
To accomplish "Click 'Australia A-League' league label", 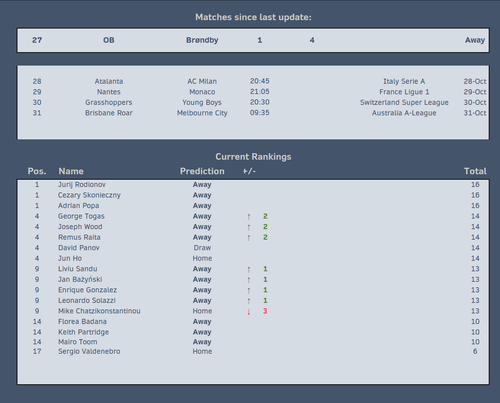I will (404, 113).
